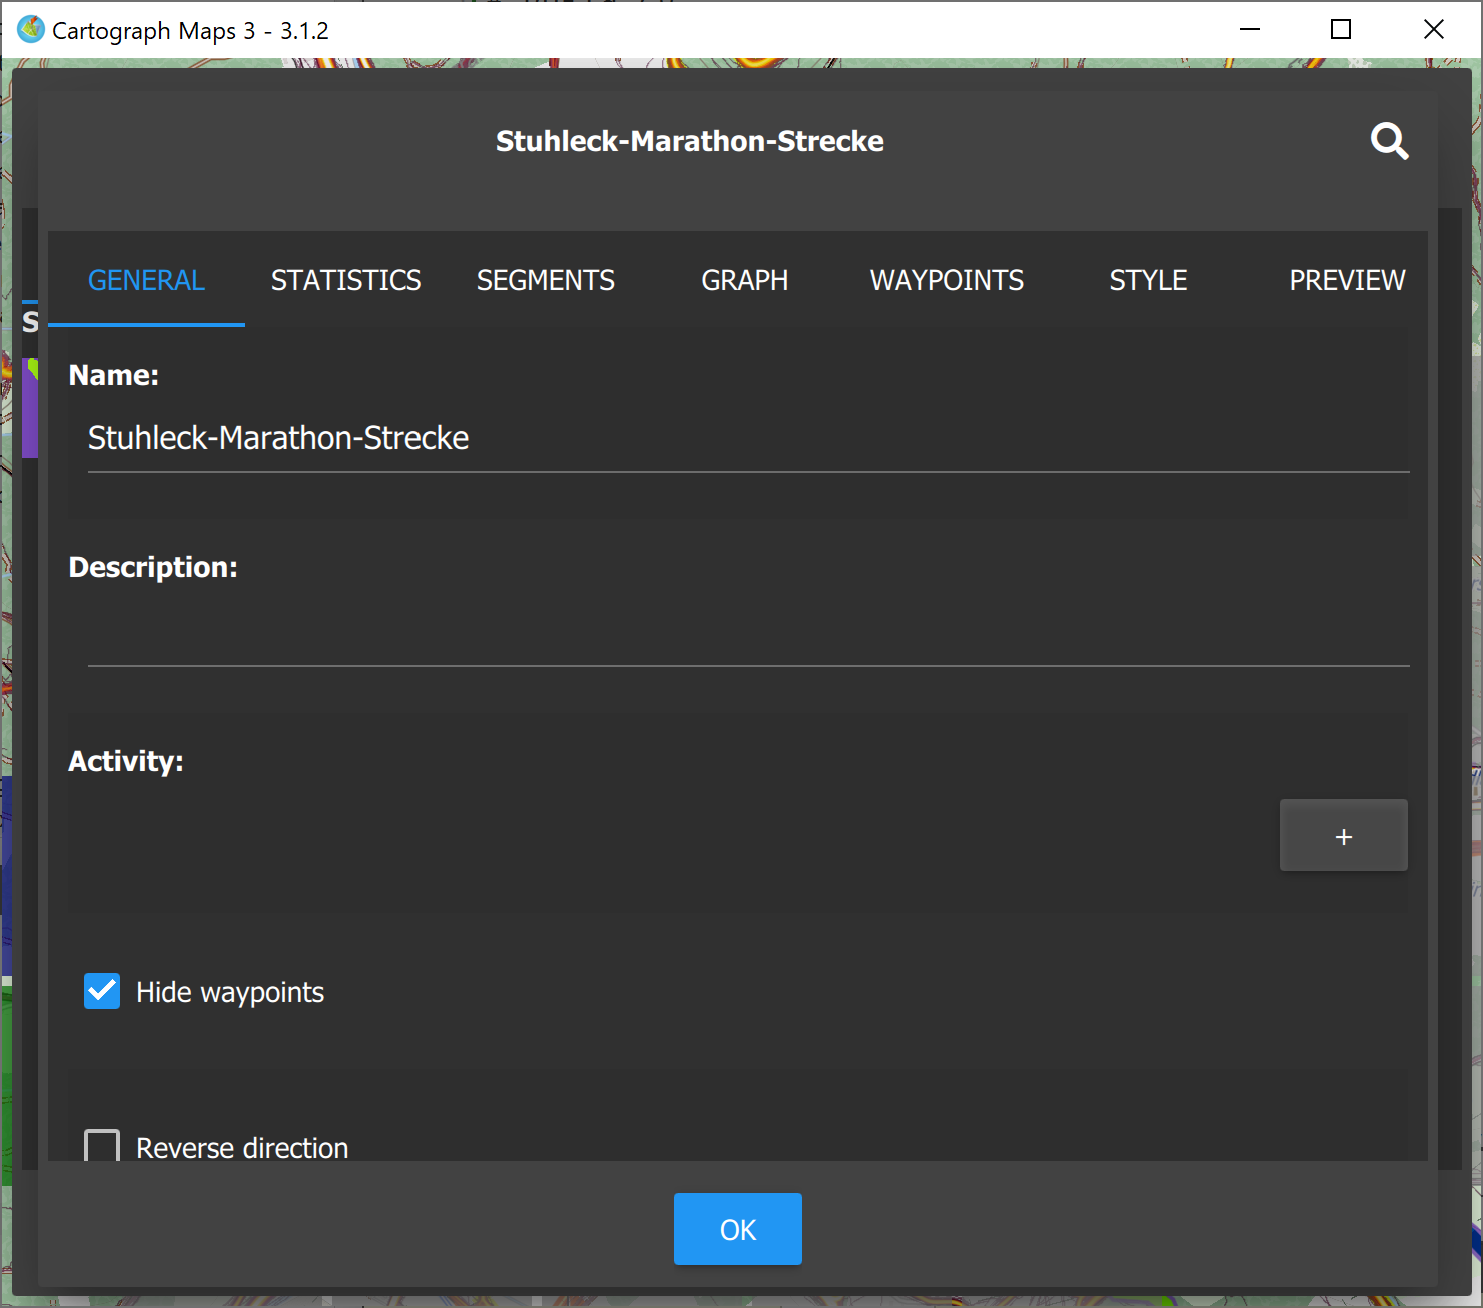1483x1308 pixels.
Task: Click the Cartograph Maps app icon
Action: point(31,30)
